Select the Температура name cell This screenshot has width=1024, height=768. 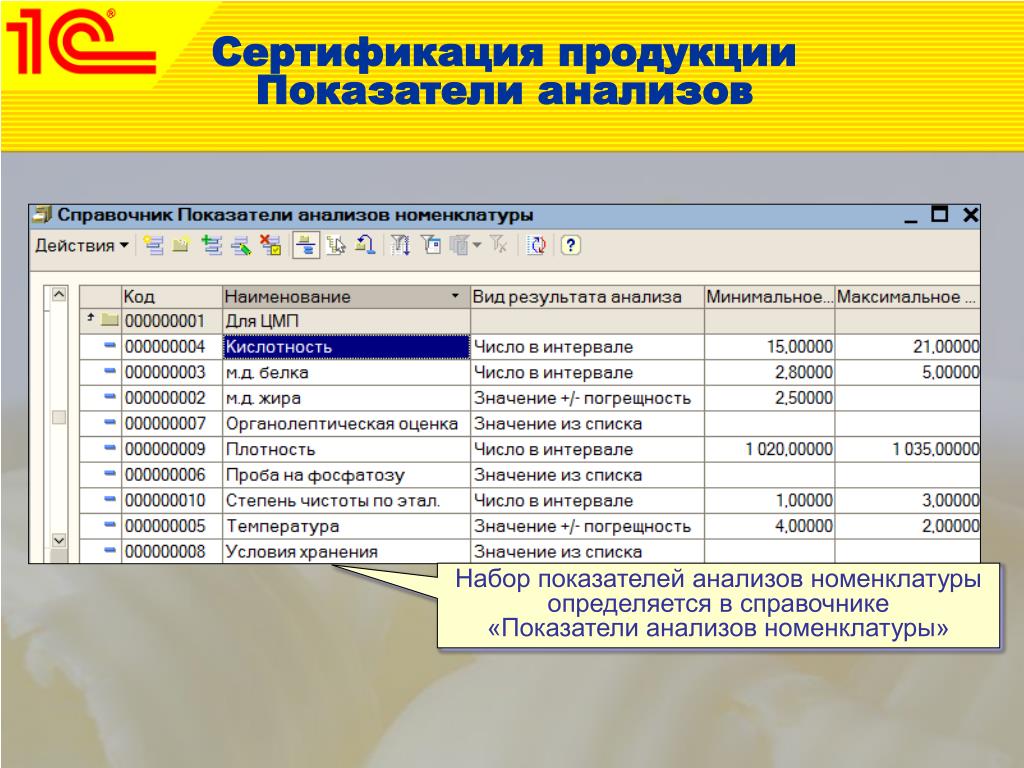pos(346,526)
